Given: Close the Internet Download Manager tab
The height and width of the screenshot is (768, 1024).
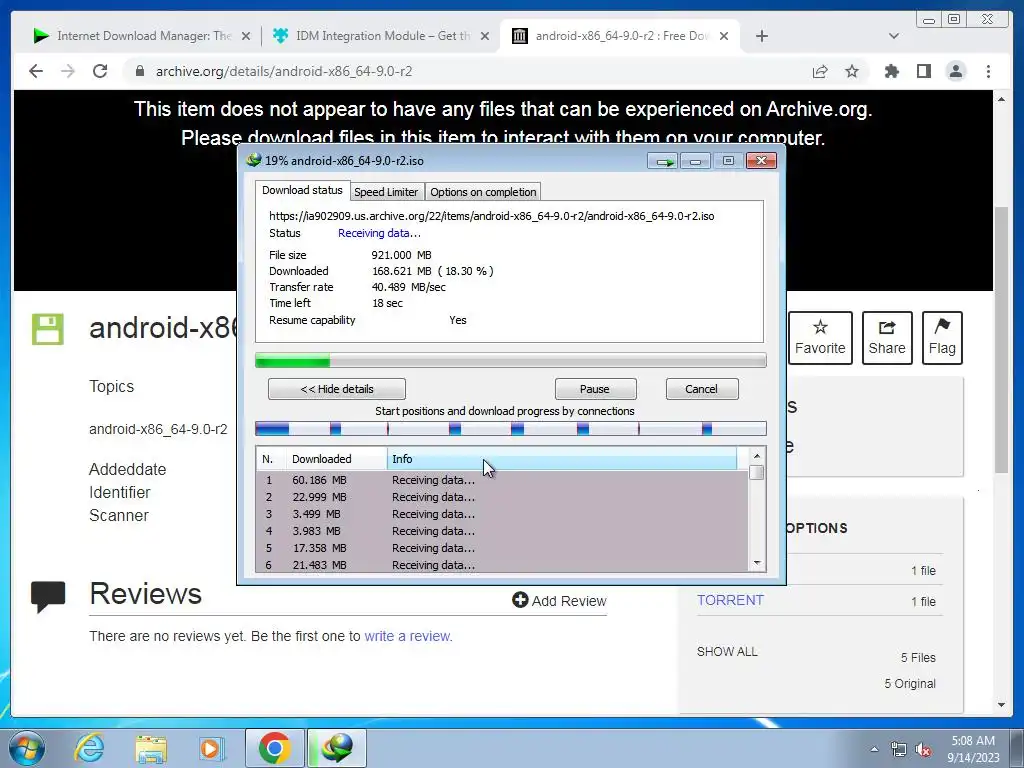Looking at the screenshot, I should (x=246, y=36).
